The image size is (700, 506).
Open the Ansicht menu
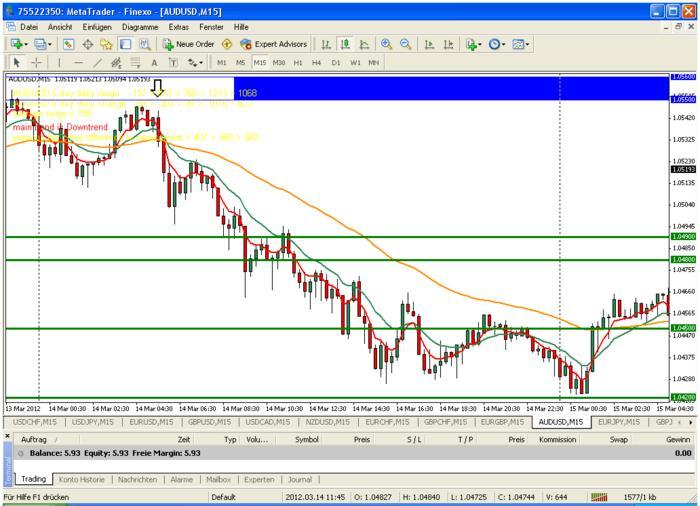point(60,27)
